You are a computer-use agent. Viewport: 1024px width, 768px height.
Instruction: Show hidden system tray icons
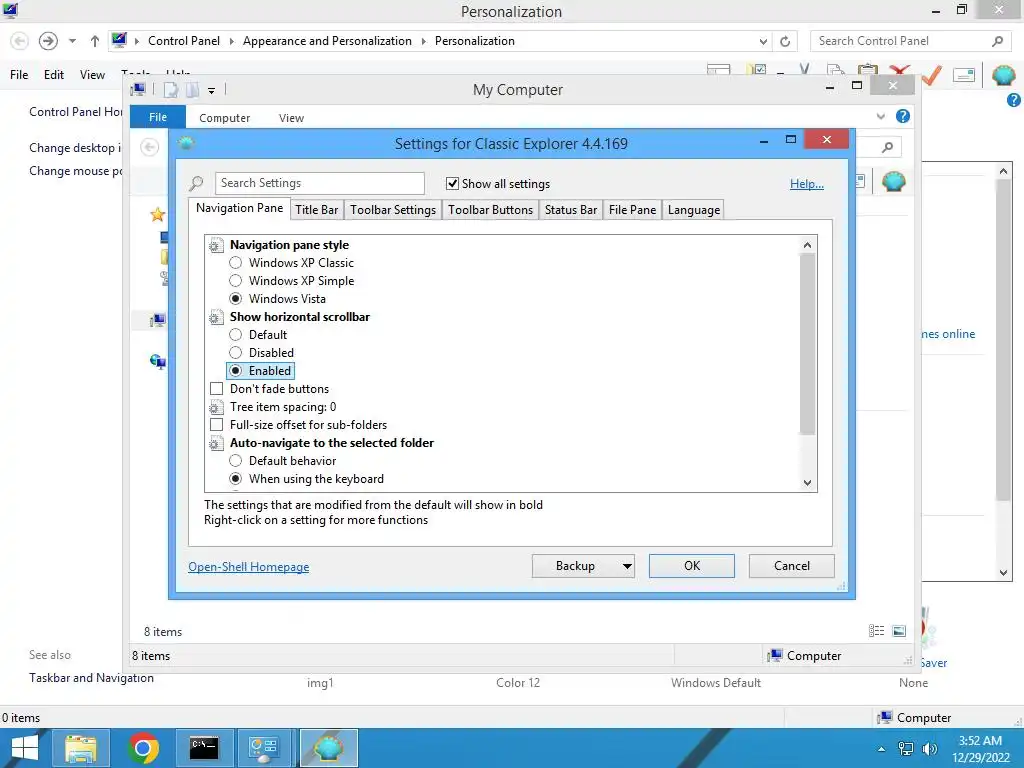pos(882,749)
